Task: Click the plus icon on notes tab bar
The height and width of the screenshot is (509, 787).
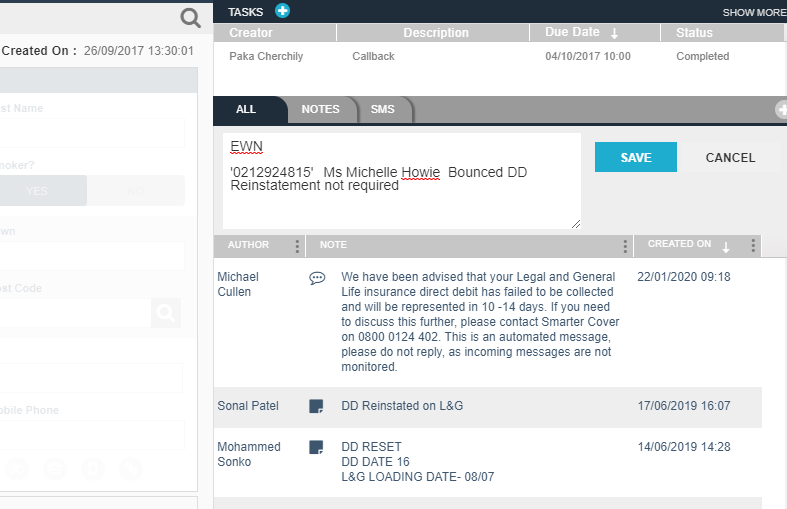Action: [x=781, y=110]
